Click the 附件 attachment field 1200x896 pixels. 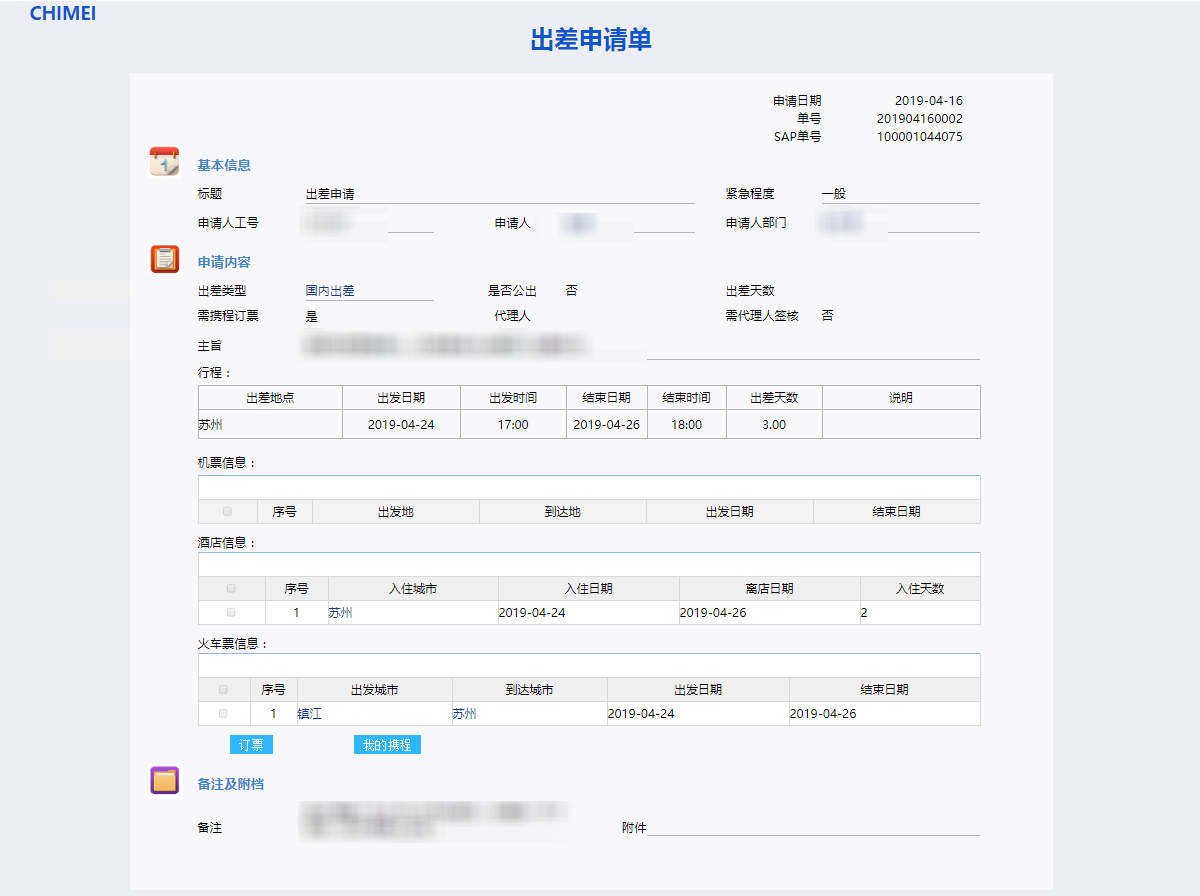pos(813,827)
